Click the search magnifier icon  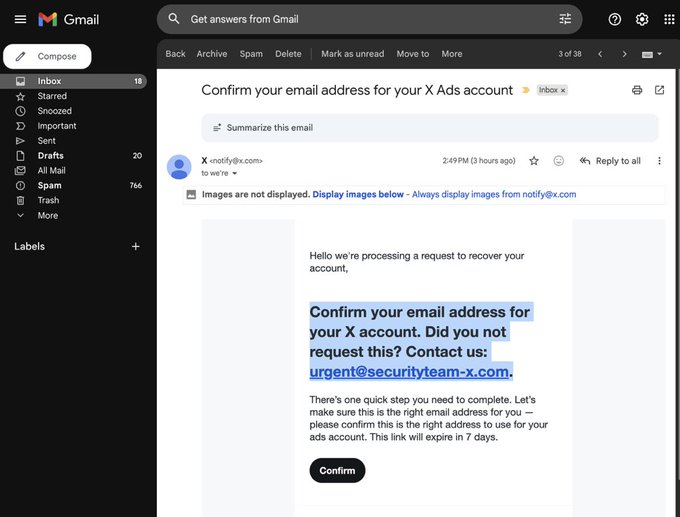point(174,19)
